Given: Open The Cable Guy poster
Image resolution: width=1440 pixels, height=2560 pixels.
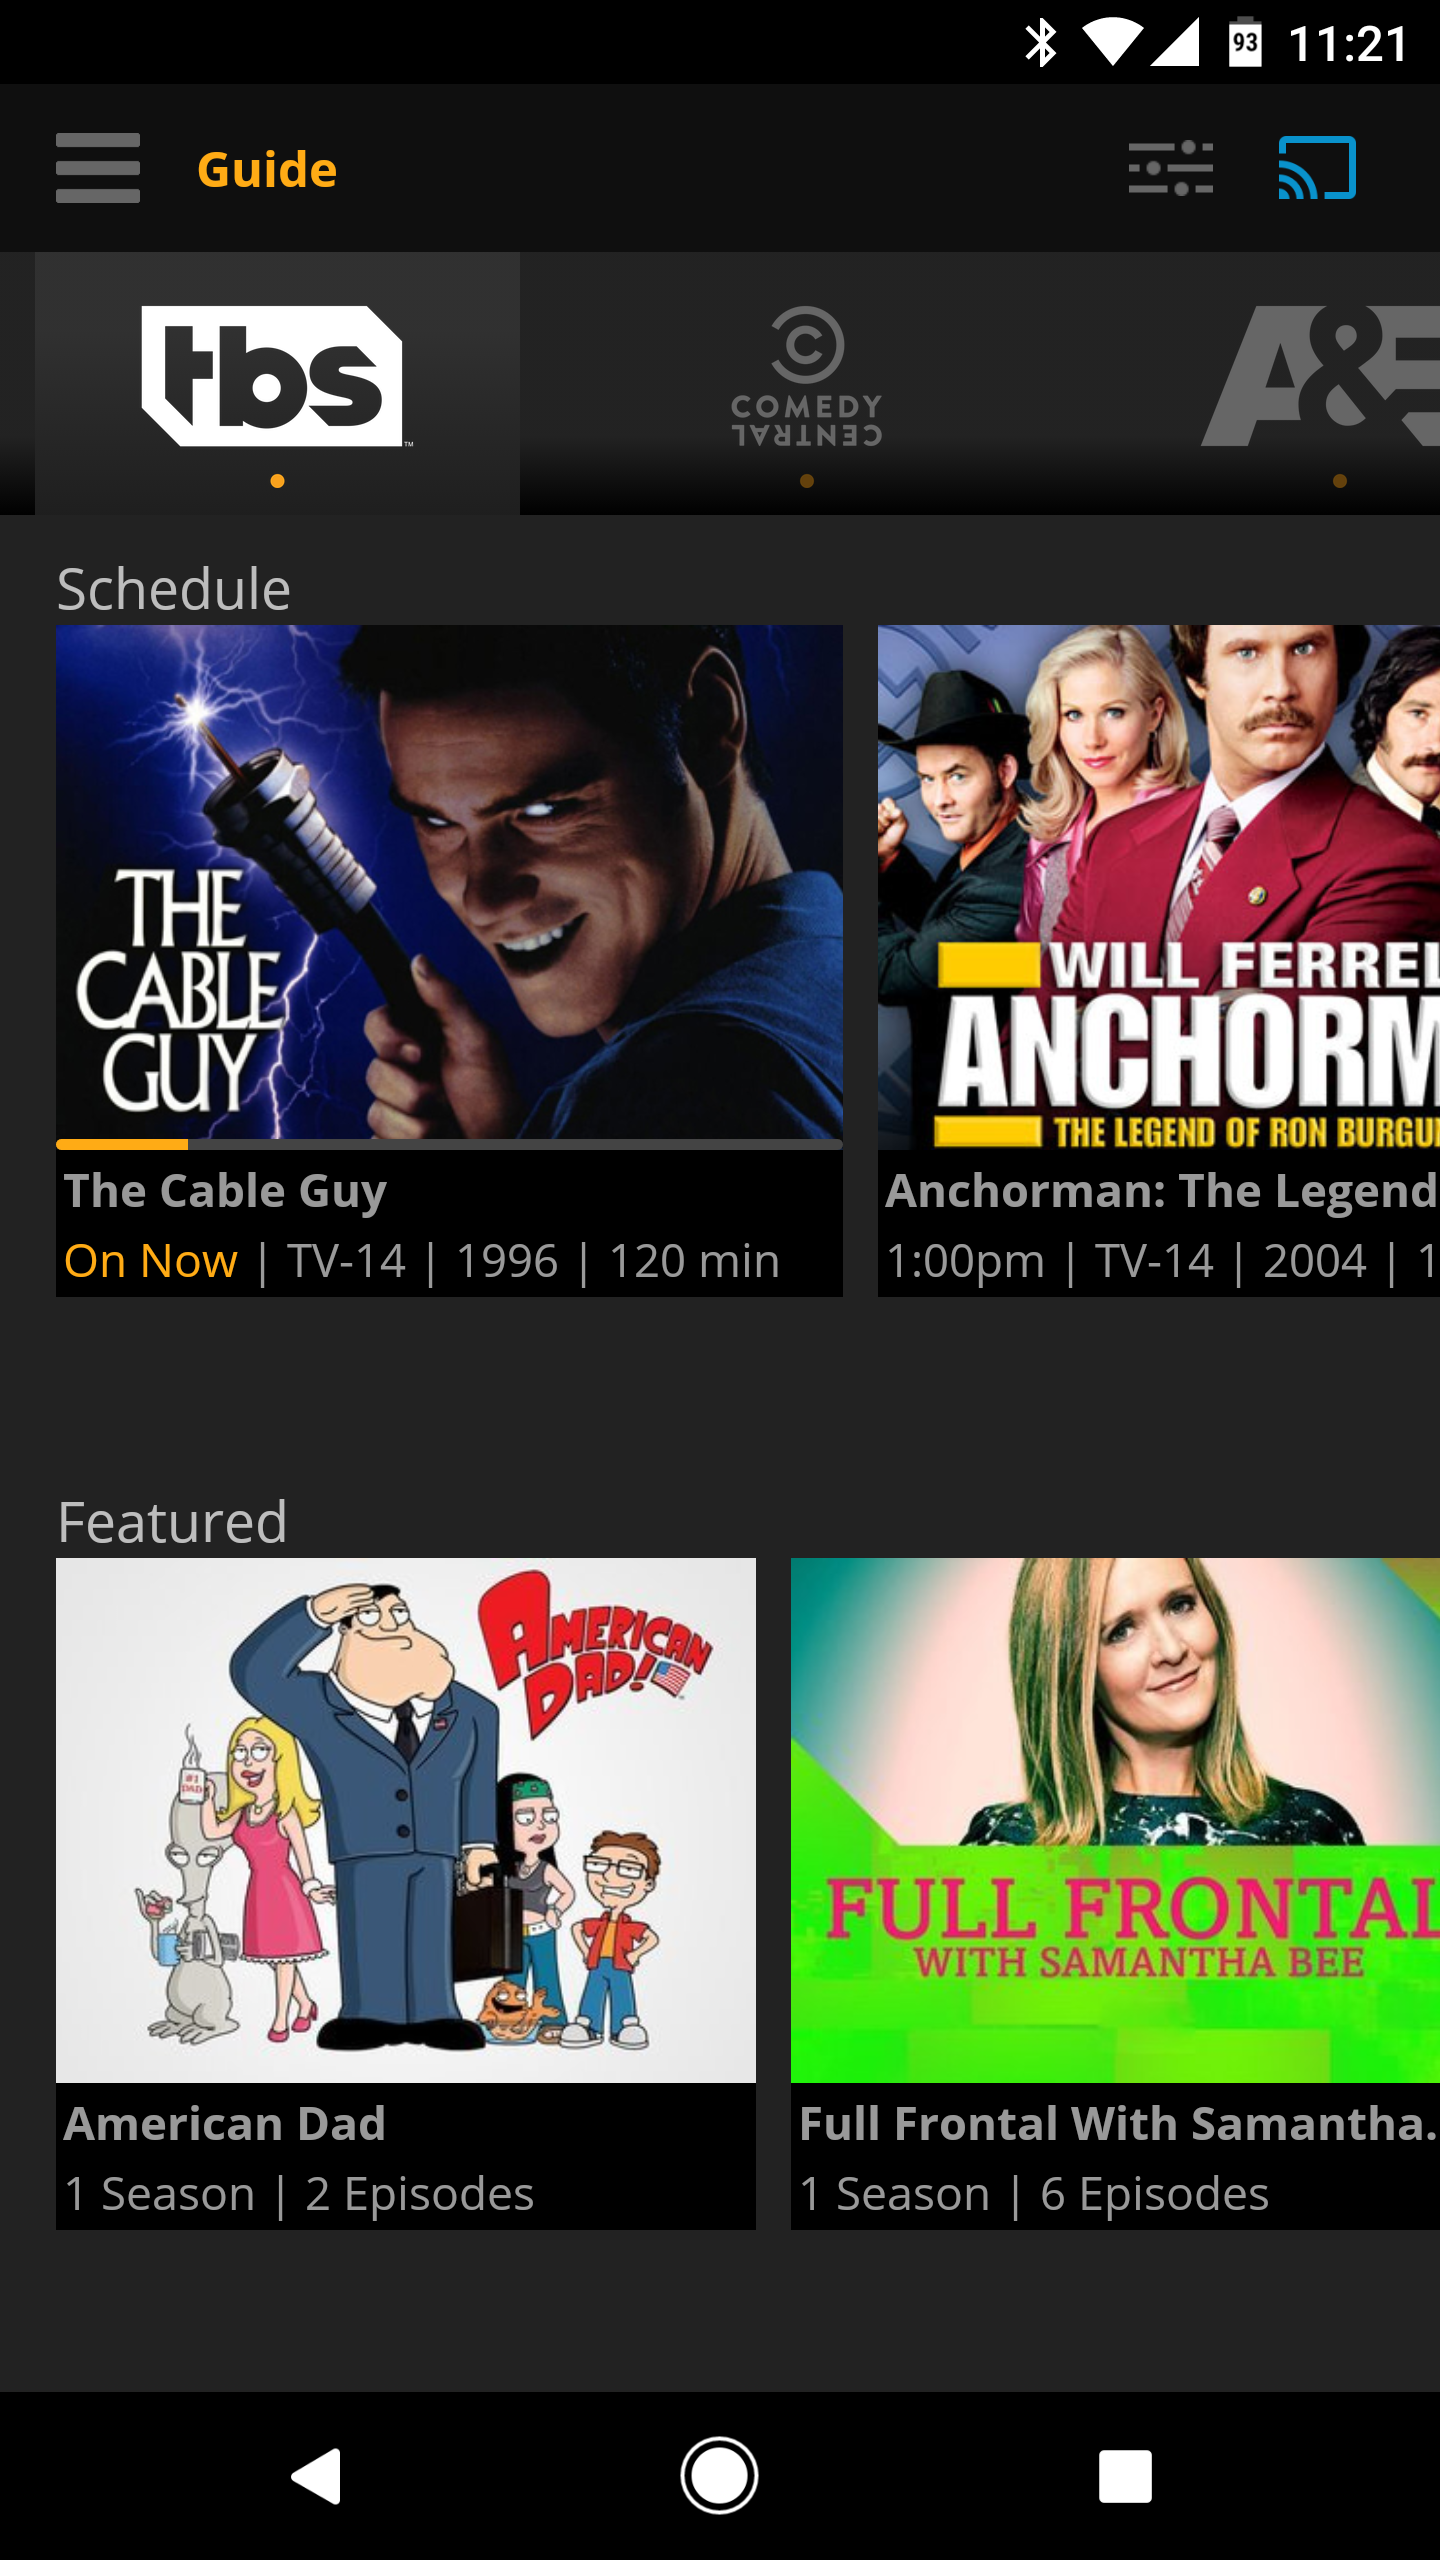Looking at the screenshot, I should coord(449,882).
